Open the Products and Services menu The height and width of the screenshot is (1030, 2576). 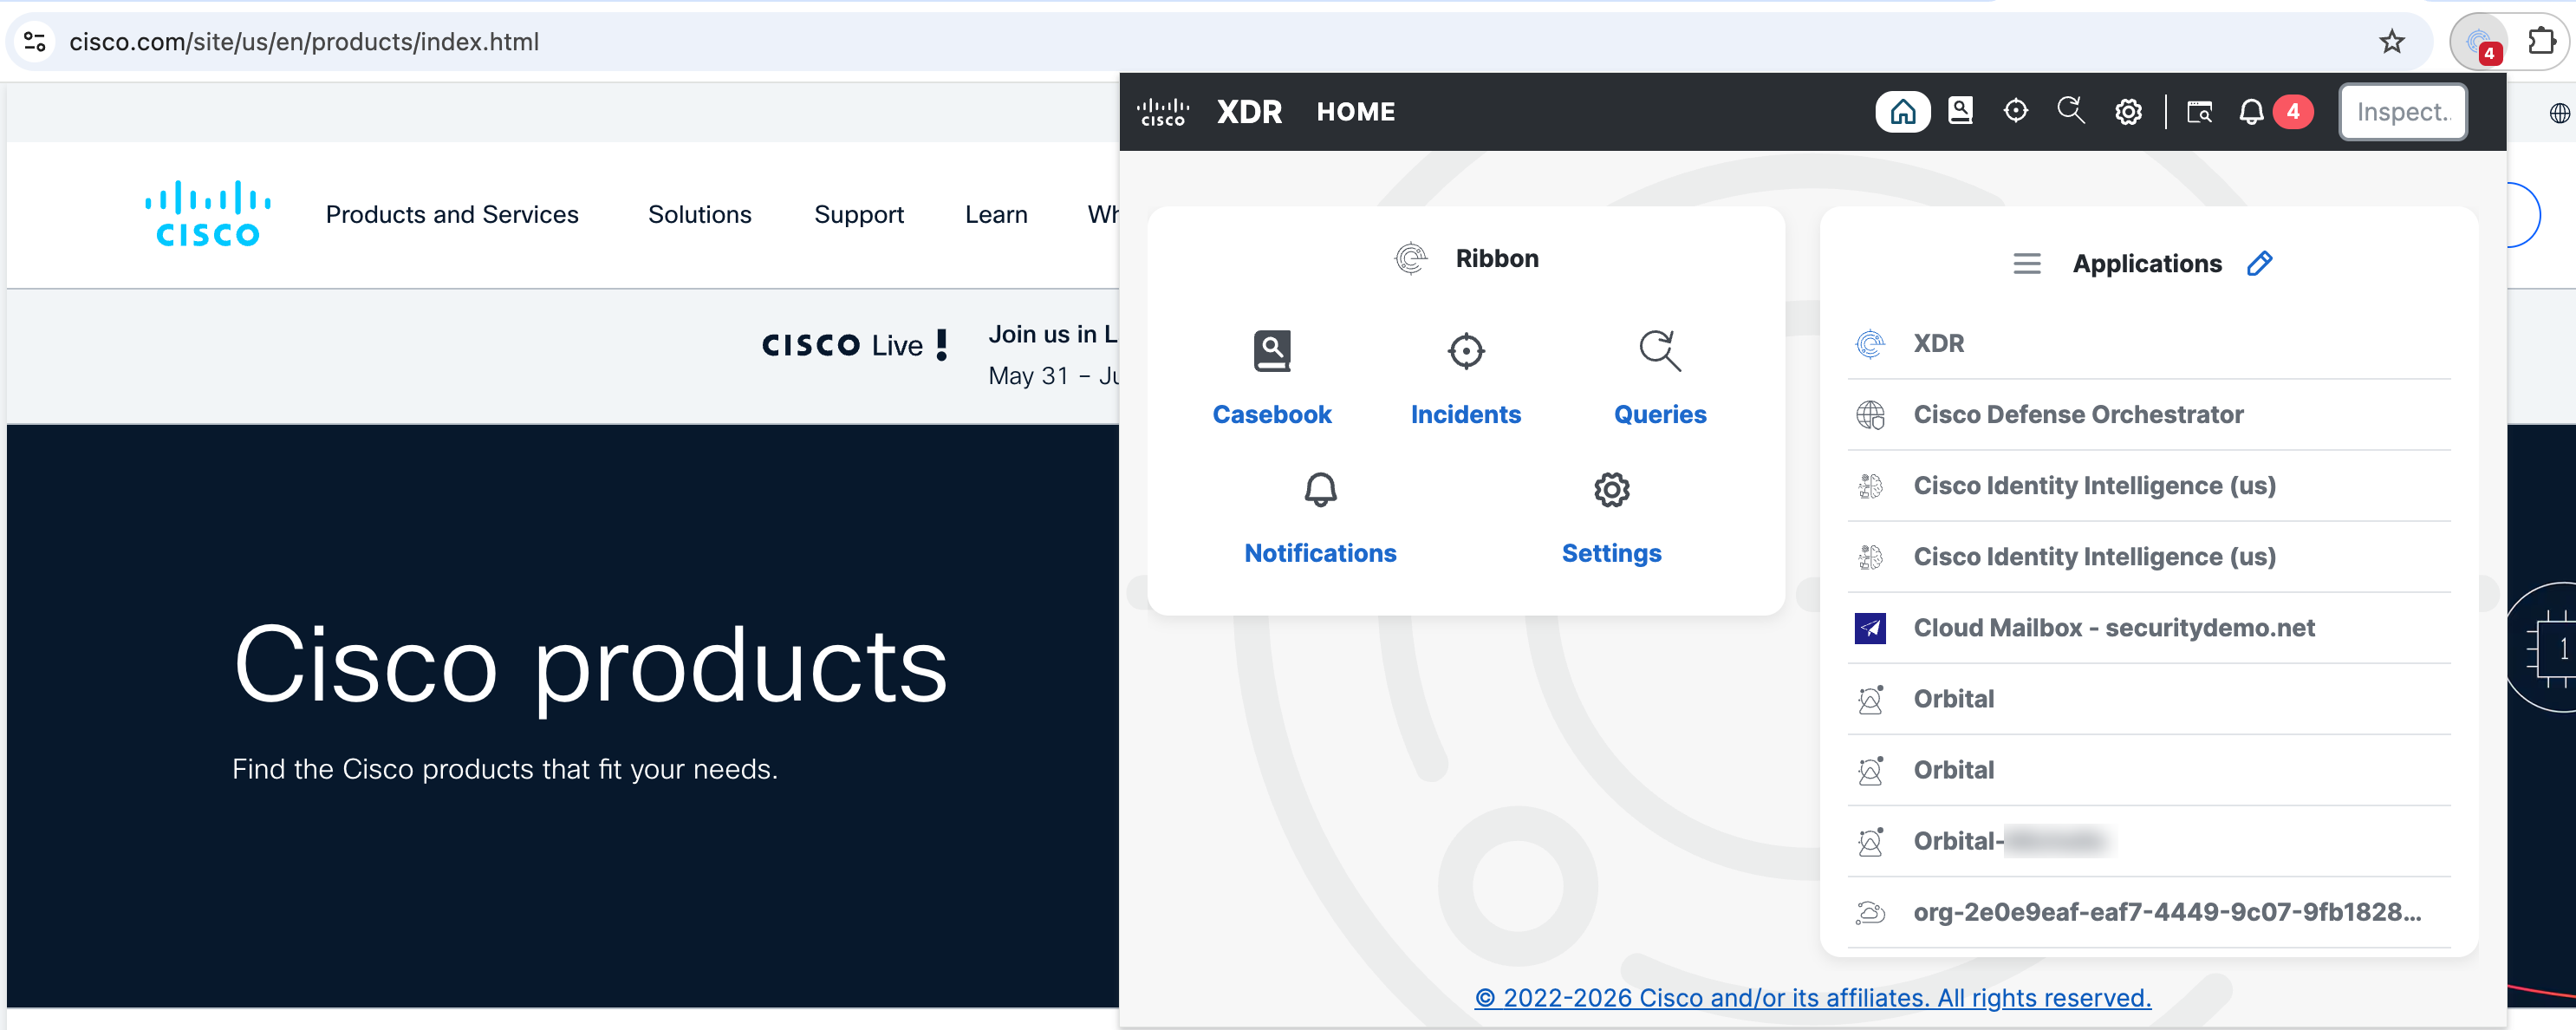tap(452, 214)
